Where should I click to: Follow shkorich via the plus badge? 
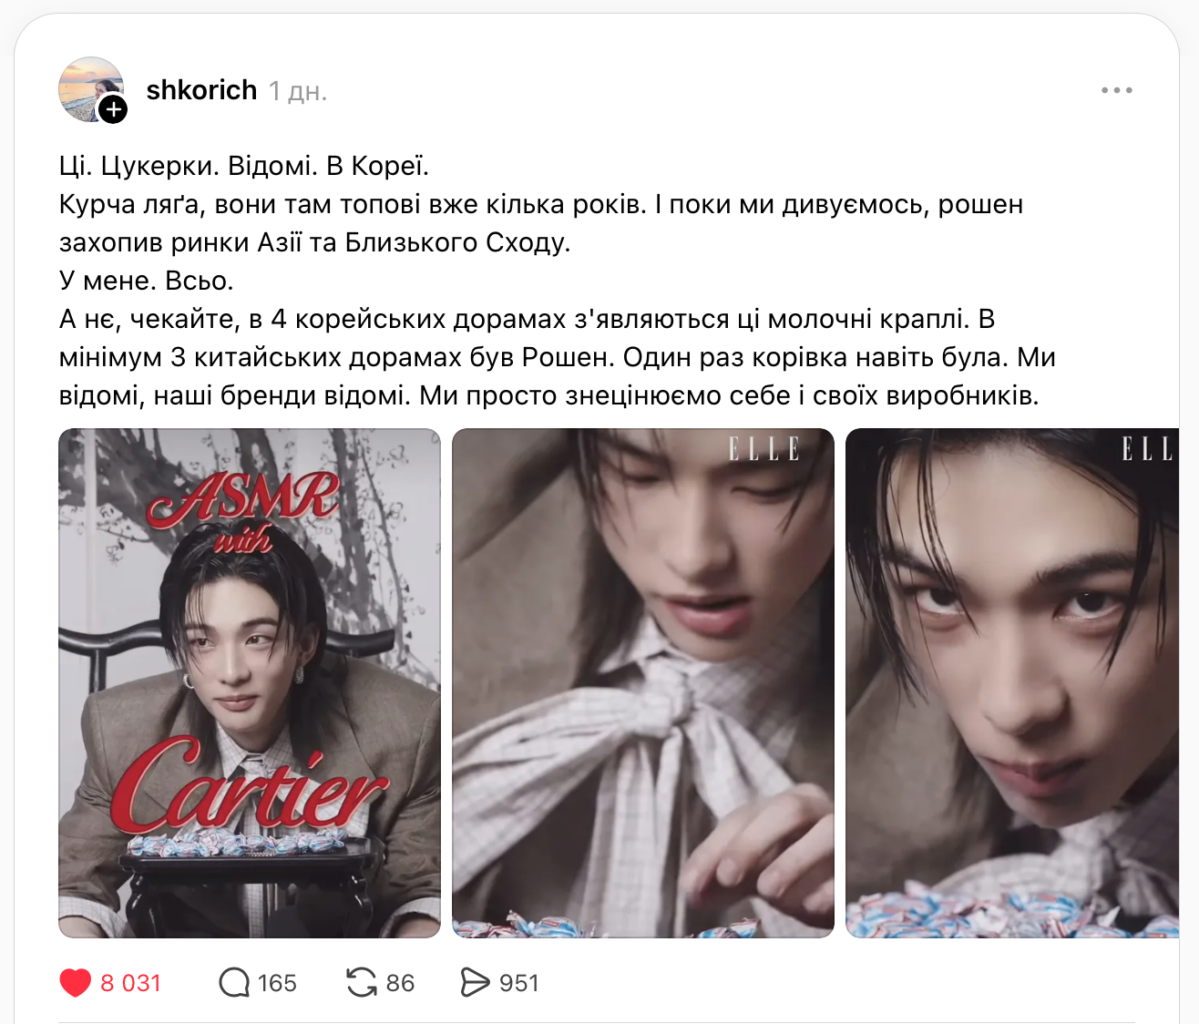coord(113,110)
